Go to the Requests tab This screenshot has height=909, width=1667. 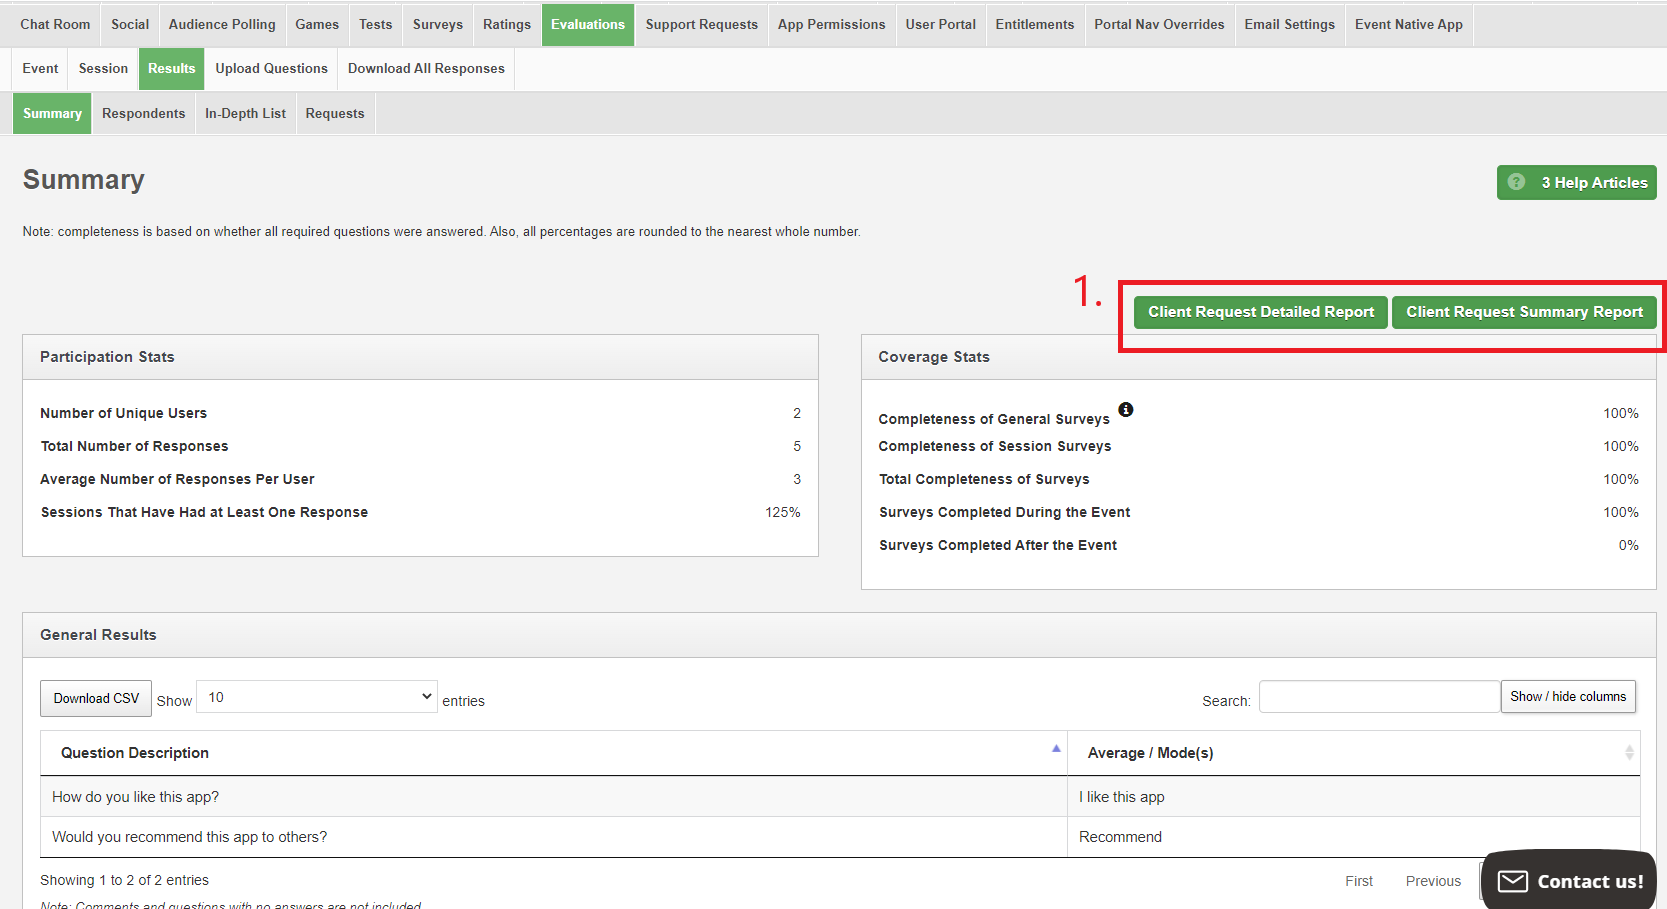pos(335,114)
